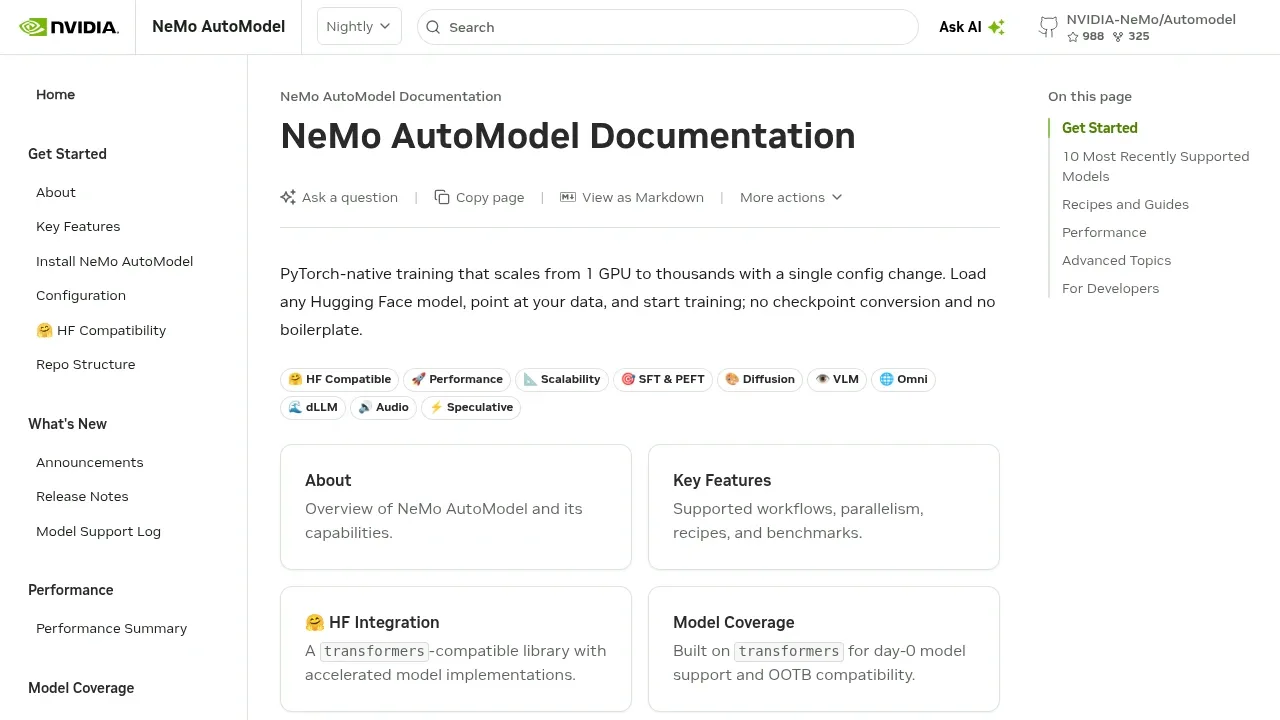1280x720 pixels.
Task: Click Ask a question button
Action: coord(339,197)
